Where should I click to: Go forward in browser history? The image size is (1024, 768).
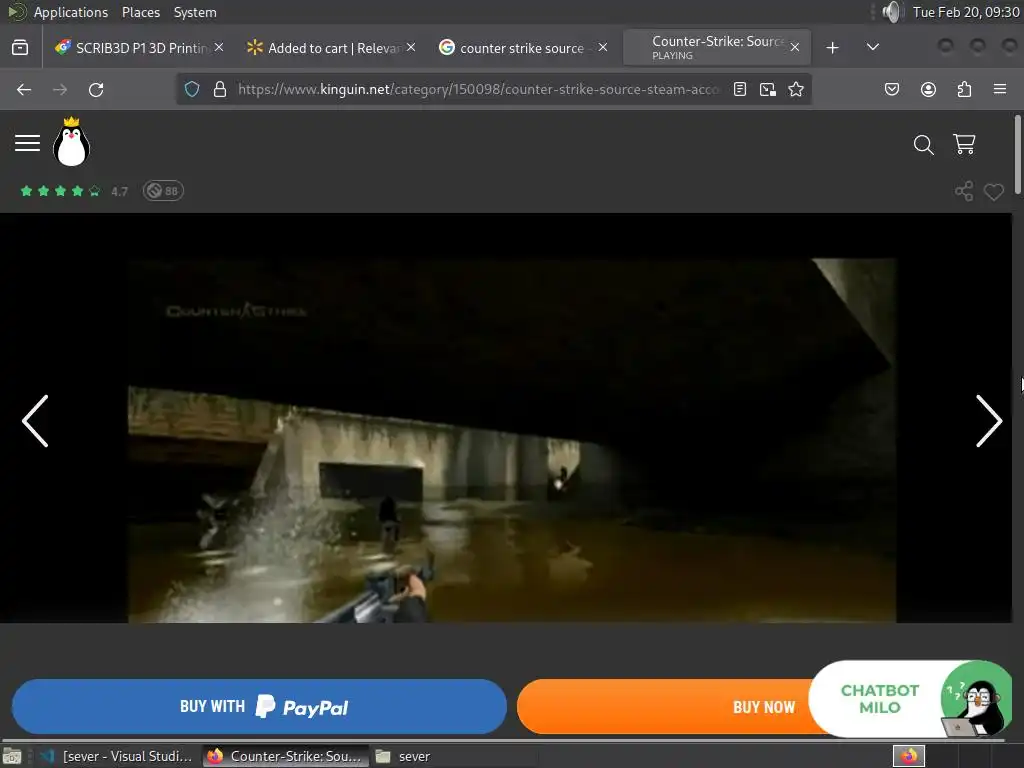pyautogui.click(x=60, y=89)
